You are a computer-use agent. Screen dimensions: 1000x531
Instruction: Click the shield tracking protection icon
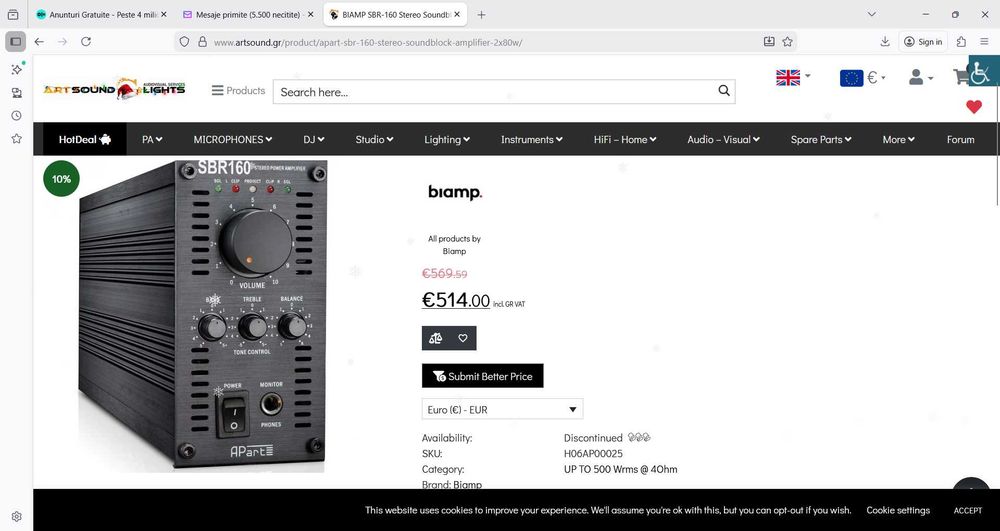184,41
